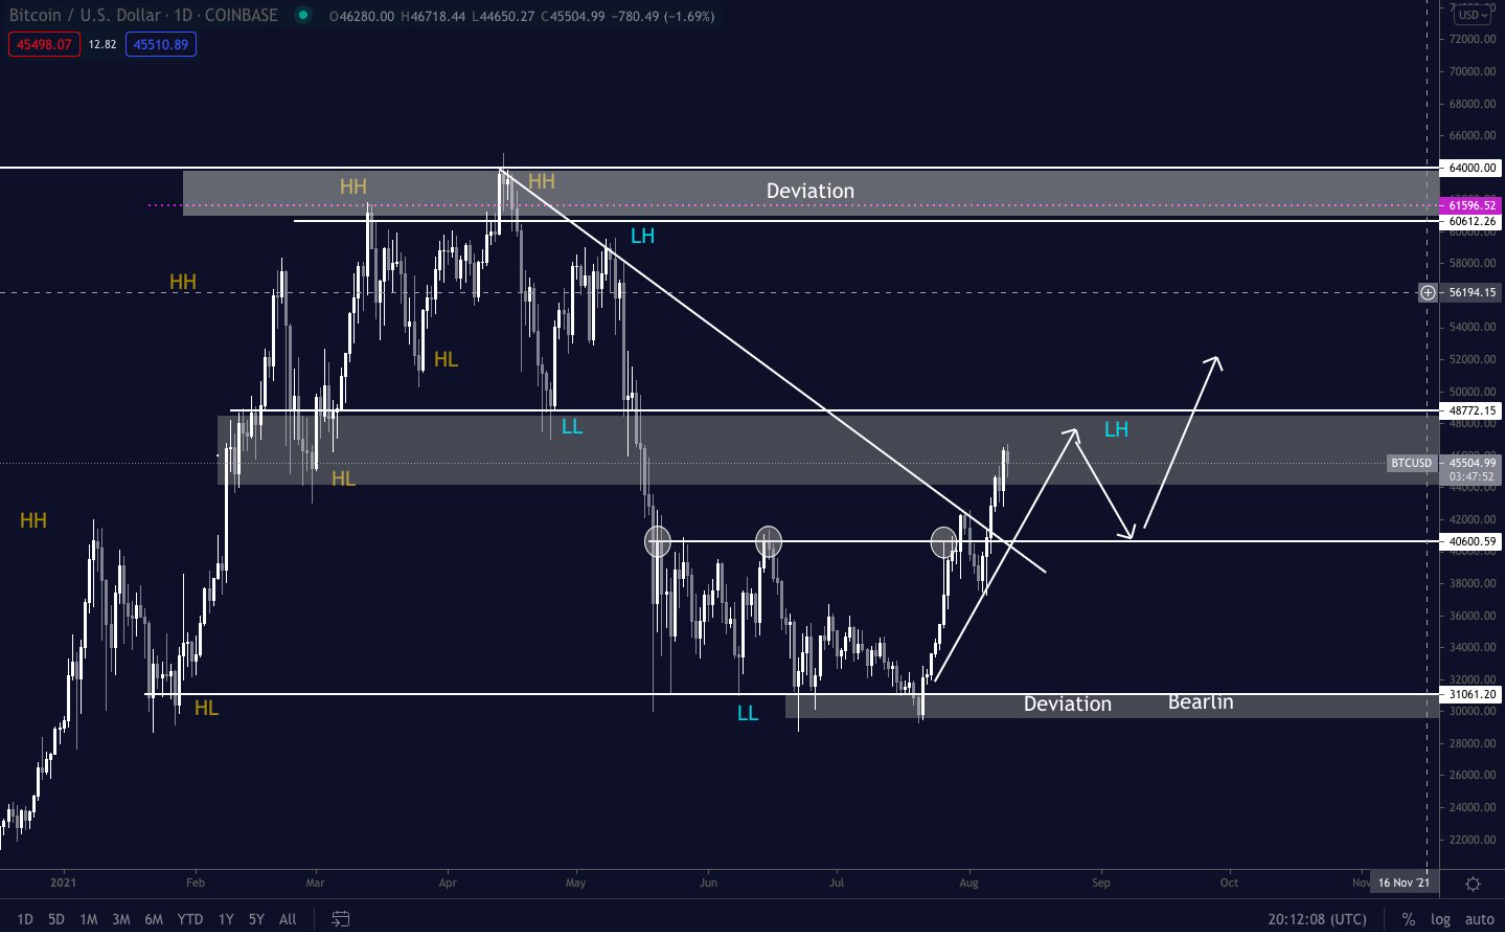Image resolution: width=1505 pixels, height=932 pixels.
Task: Click the red sell price 45498.07
Action: (44, 44)
